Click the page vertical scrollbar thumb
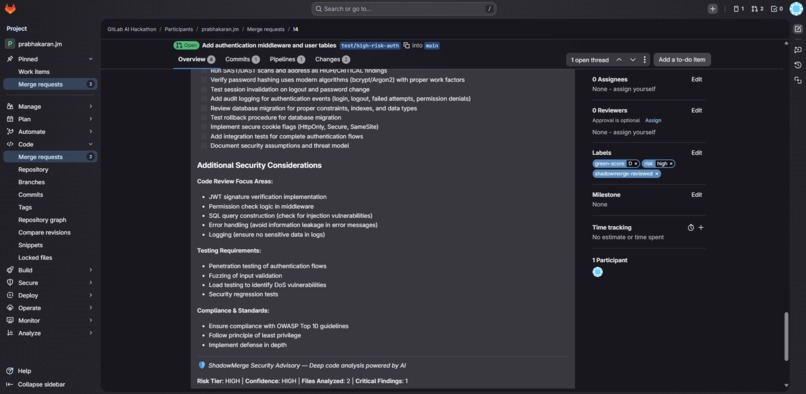 pos(786,336)
